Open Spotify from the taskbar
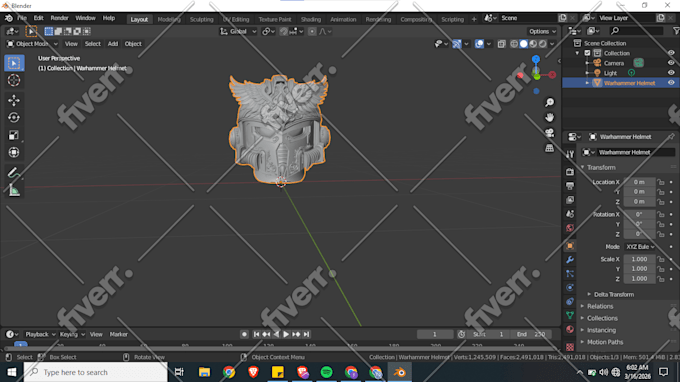Image resolution: width=680 pixels, height=382 pixels. tap(327, 372)
